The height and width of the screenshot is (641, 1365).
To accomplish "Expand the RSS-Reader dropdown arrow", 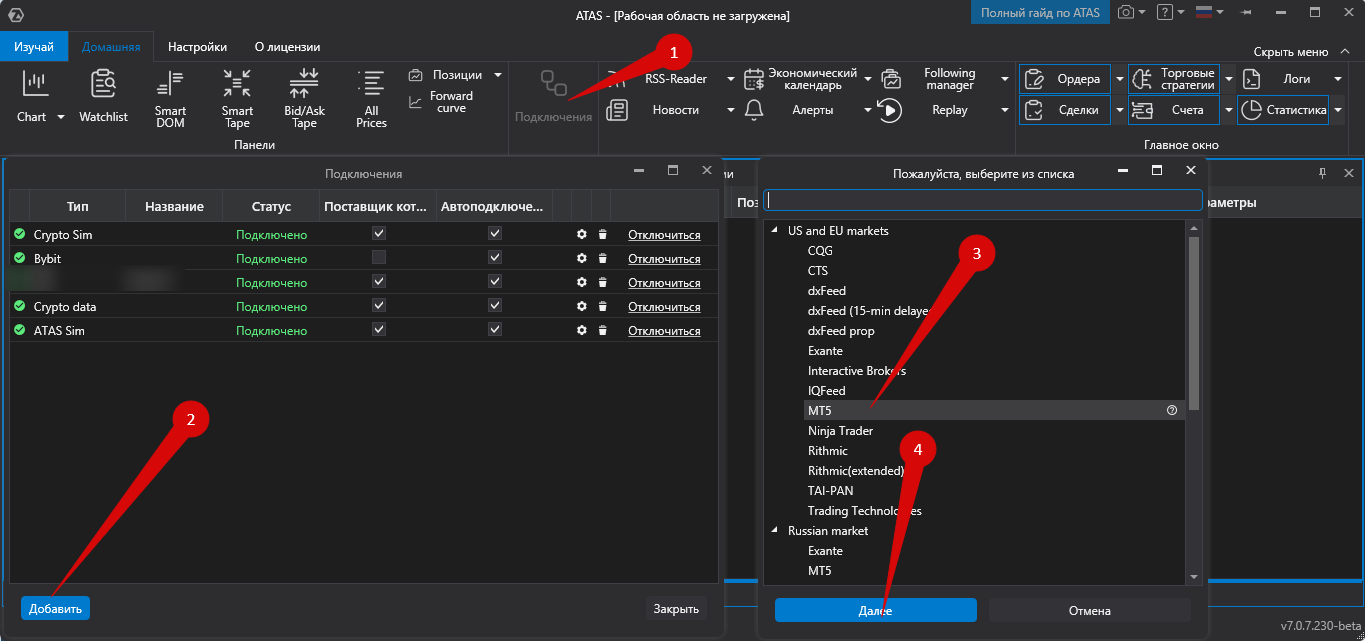I will point(731,79).
